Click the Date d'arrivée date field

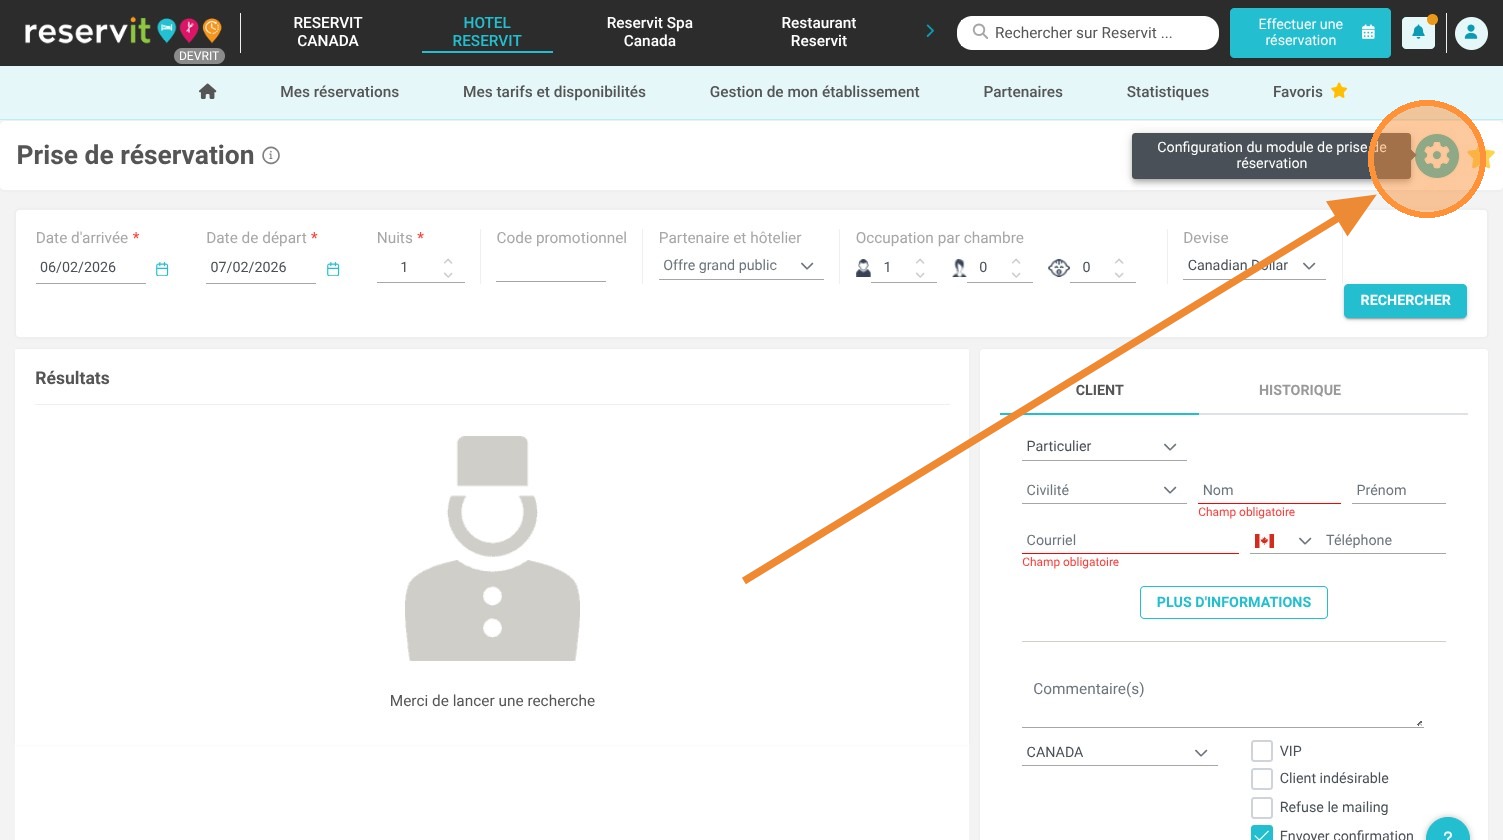(92, 267)
